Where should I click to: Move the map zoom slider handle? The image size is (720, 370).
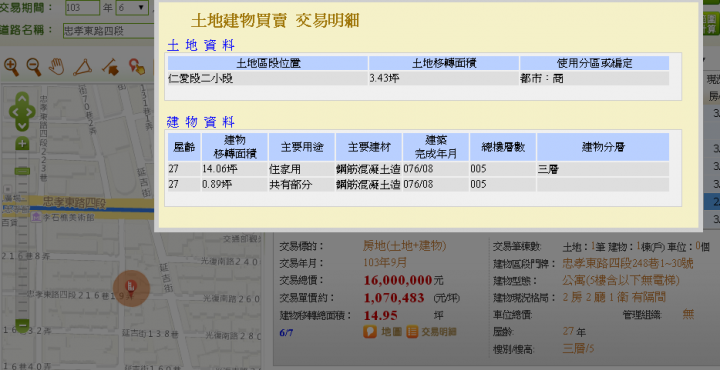(x=22, y=171)
